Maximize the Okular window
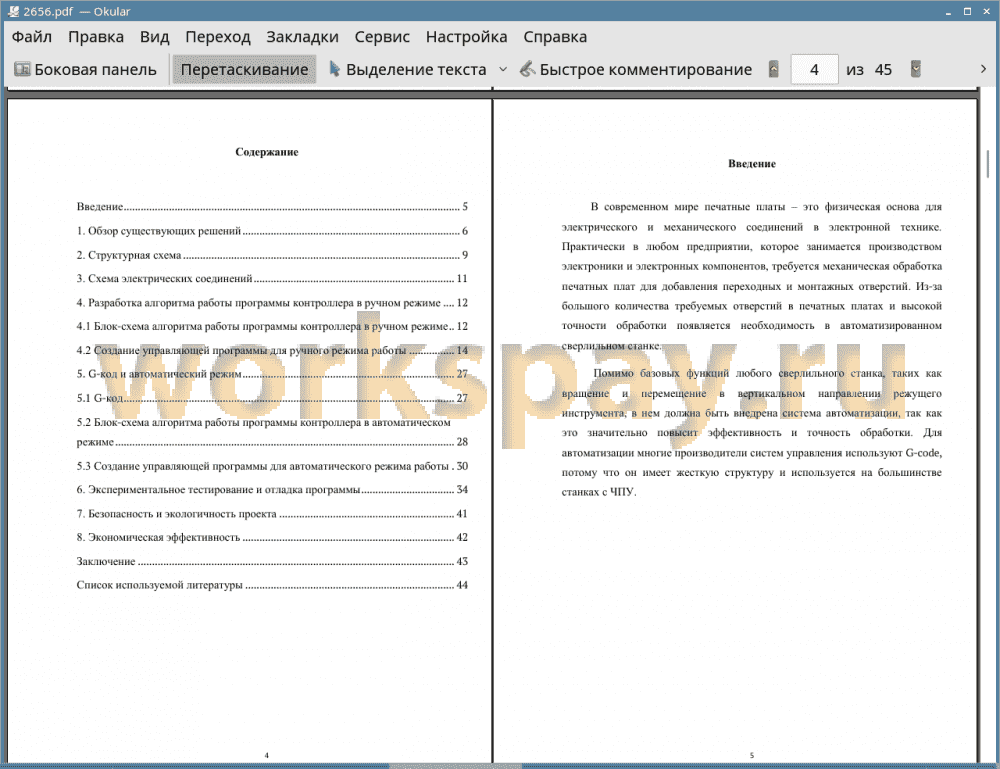 (967, 11)
